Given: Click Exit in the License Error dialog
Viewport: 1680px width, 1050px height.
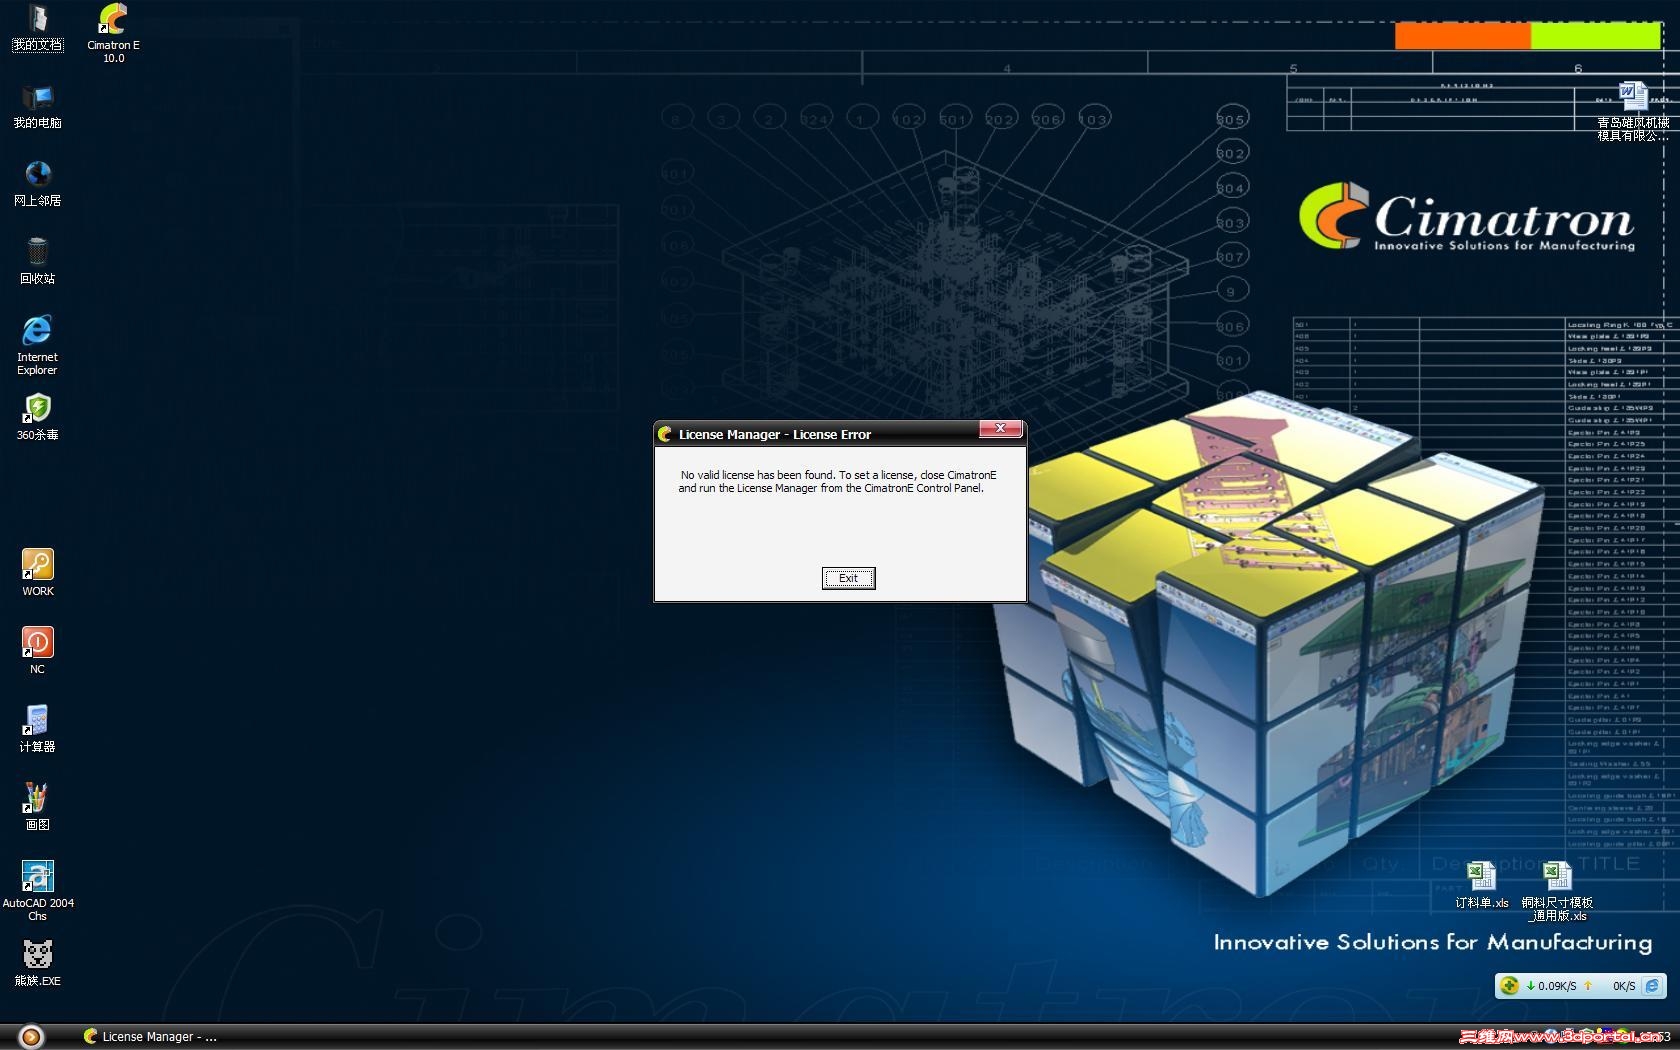Looking at the screenshot, I should (x=848, y=578).
